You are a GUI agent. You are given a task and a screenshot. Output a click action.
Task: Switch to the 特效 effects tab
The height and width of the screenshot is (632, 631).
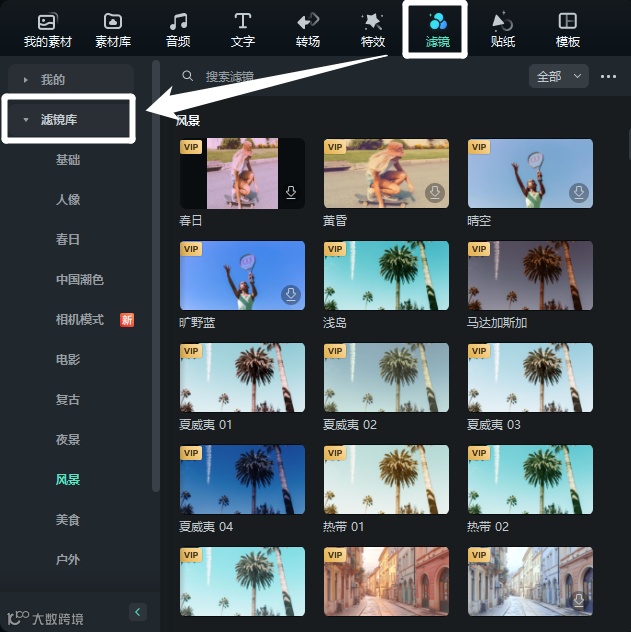tap(373, 31)
